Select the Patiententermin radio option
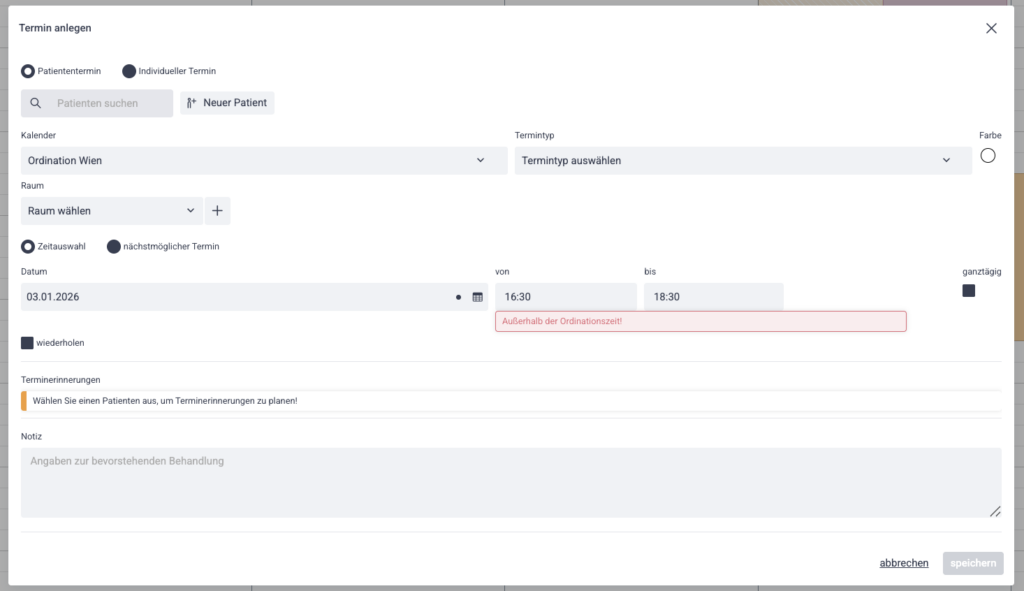This screenshot has width=1024, height=591. [x=28, y=71]
